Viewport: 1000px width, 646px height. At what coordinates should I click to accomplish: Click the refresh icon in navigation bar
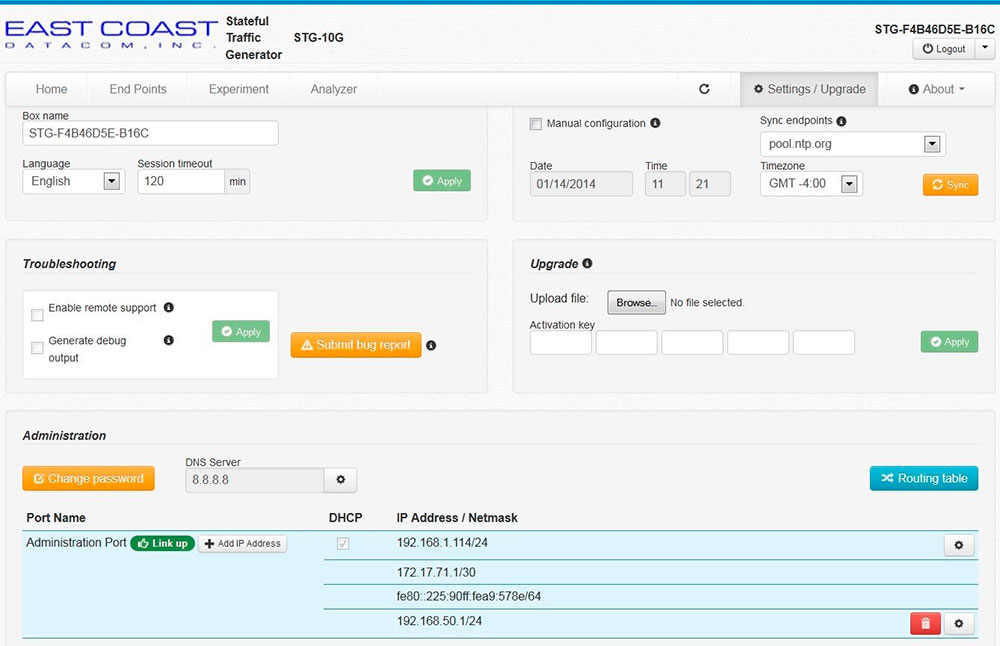pos(704,89)
